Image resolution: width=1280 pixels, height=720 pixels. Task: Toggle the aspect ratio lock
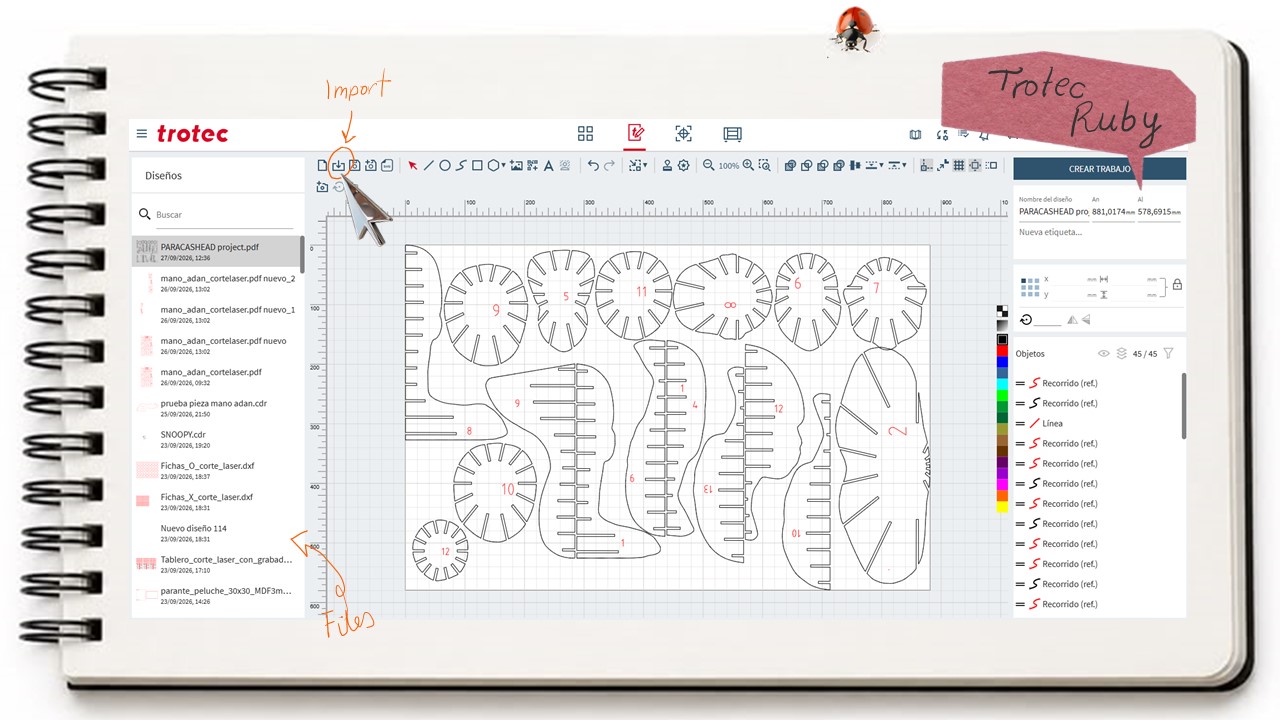coord(1177,285)
